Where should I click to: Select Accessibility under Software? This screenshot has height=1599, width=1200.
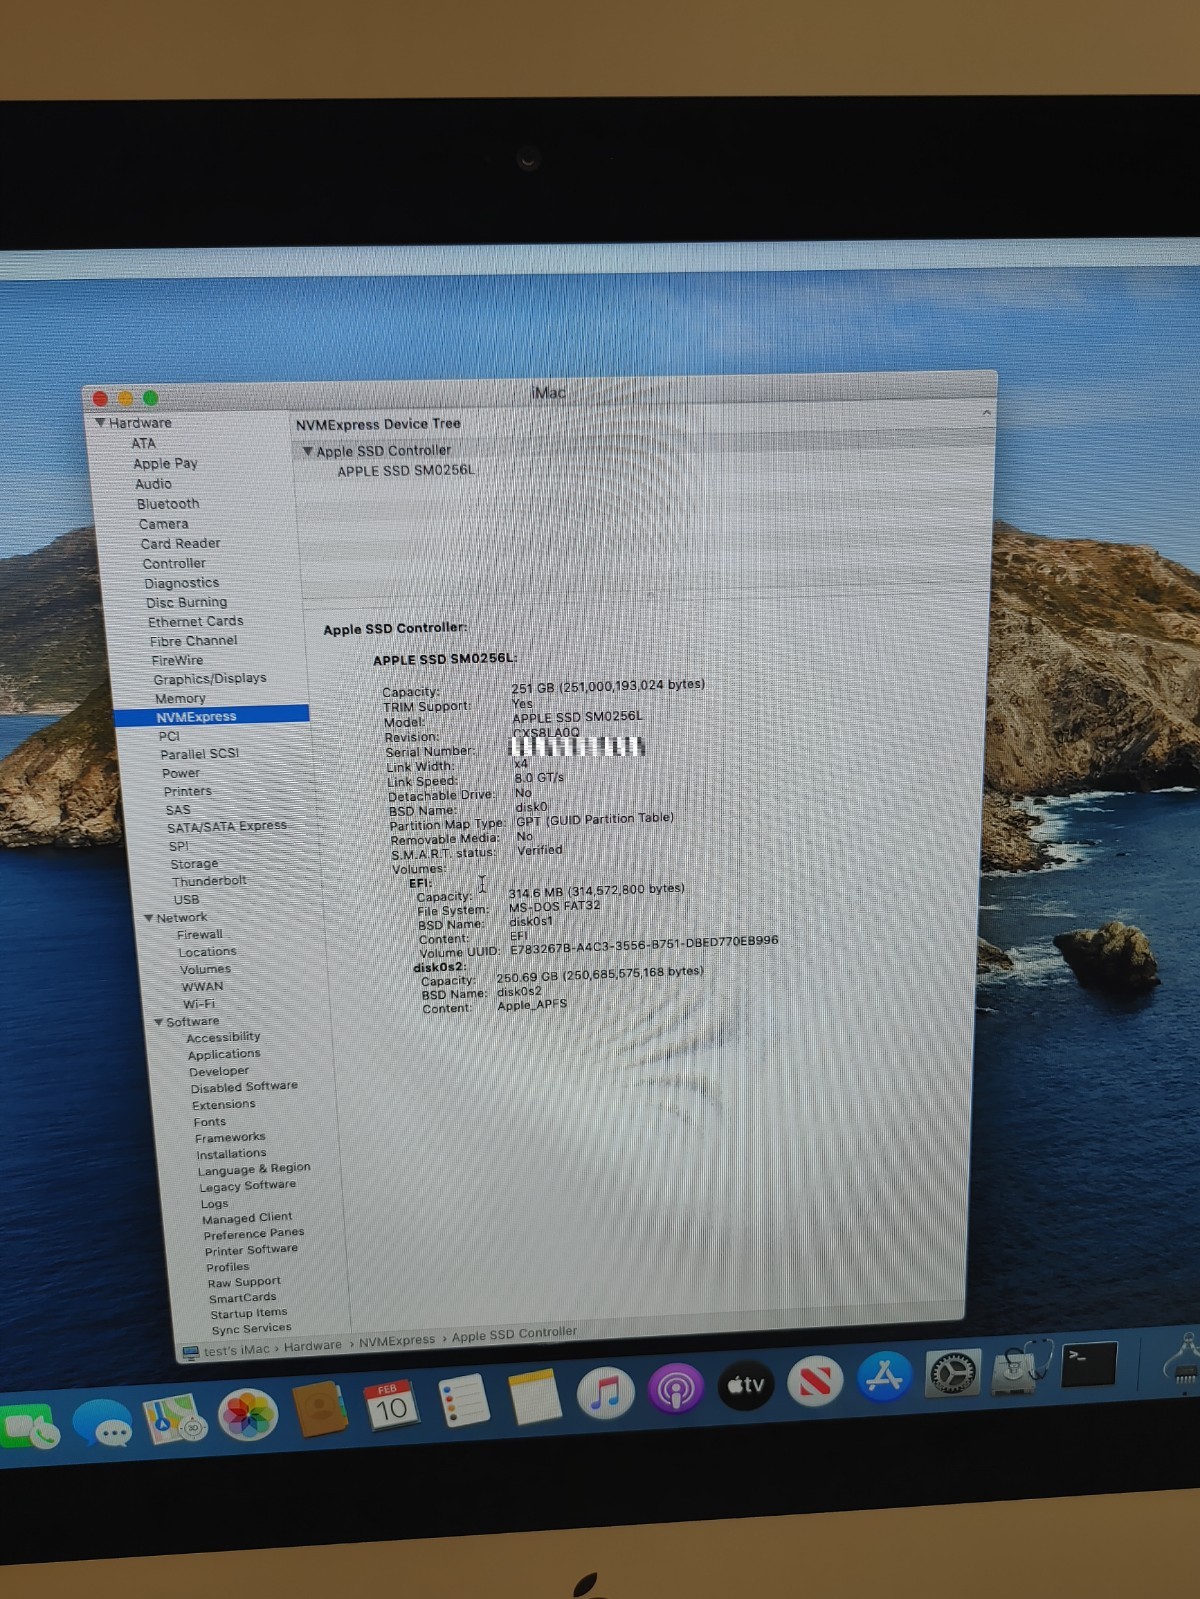tap(223, 1038)
